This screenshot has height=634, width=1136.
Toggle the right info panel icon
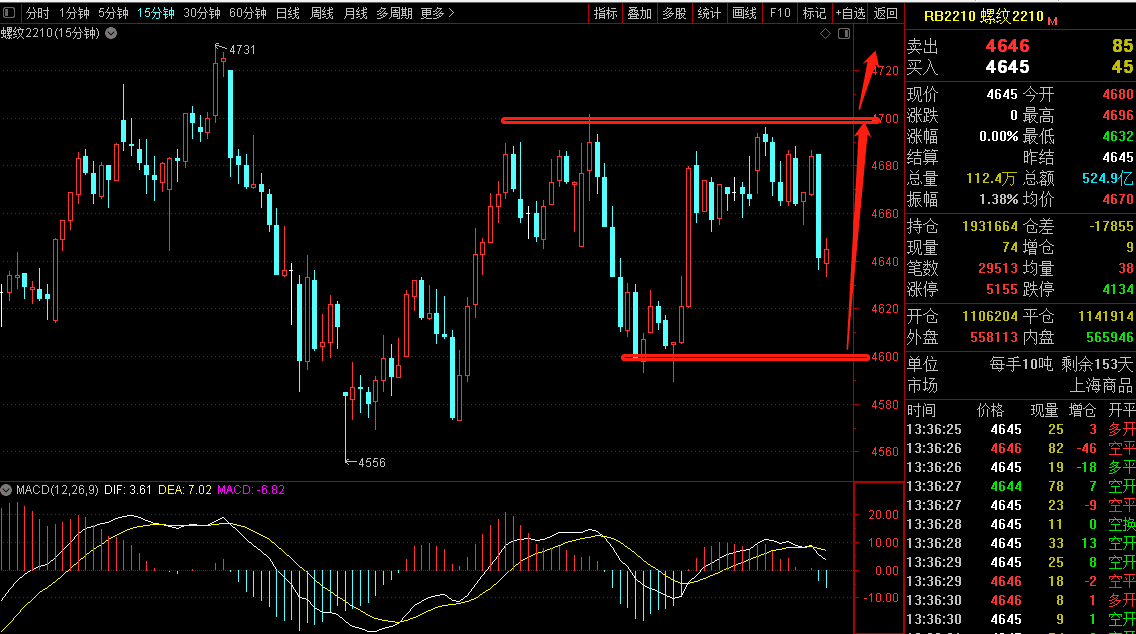point(844,33)
